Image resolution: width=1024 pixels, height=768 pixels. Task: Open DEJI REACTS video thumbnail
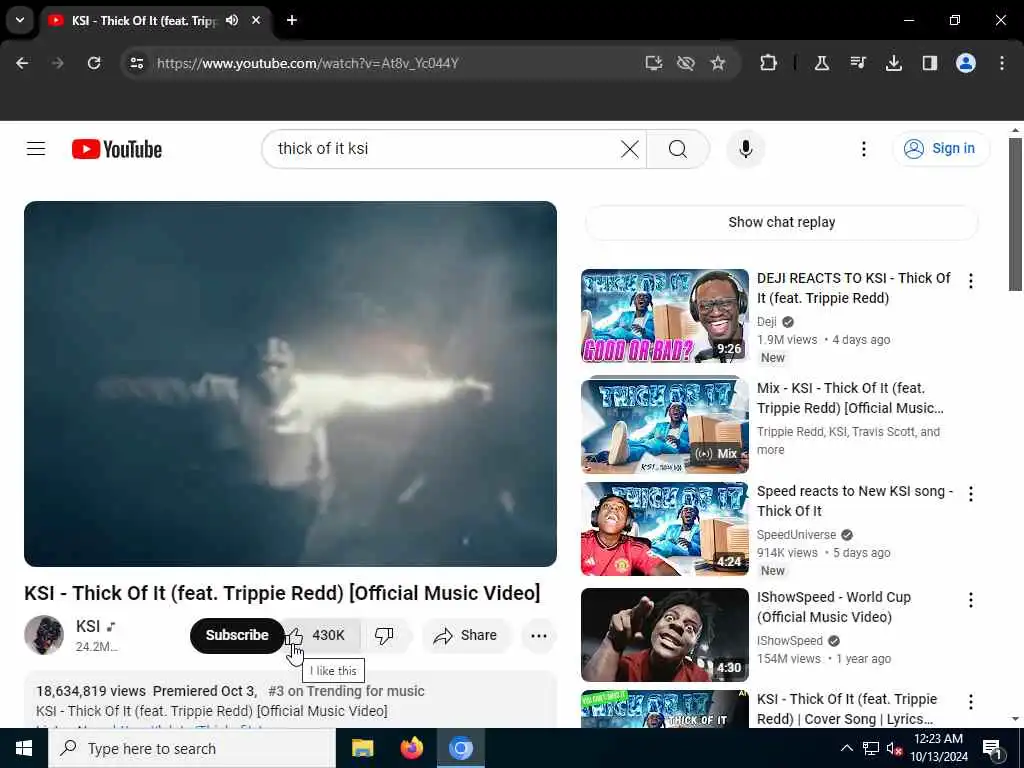tap(665, 316)
